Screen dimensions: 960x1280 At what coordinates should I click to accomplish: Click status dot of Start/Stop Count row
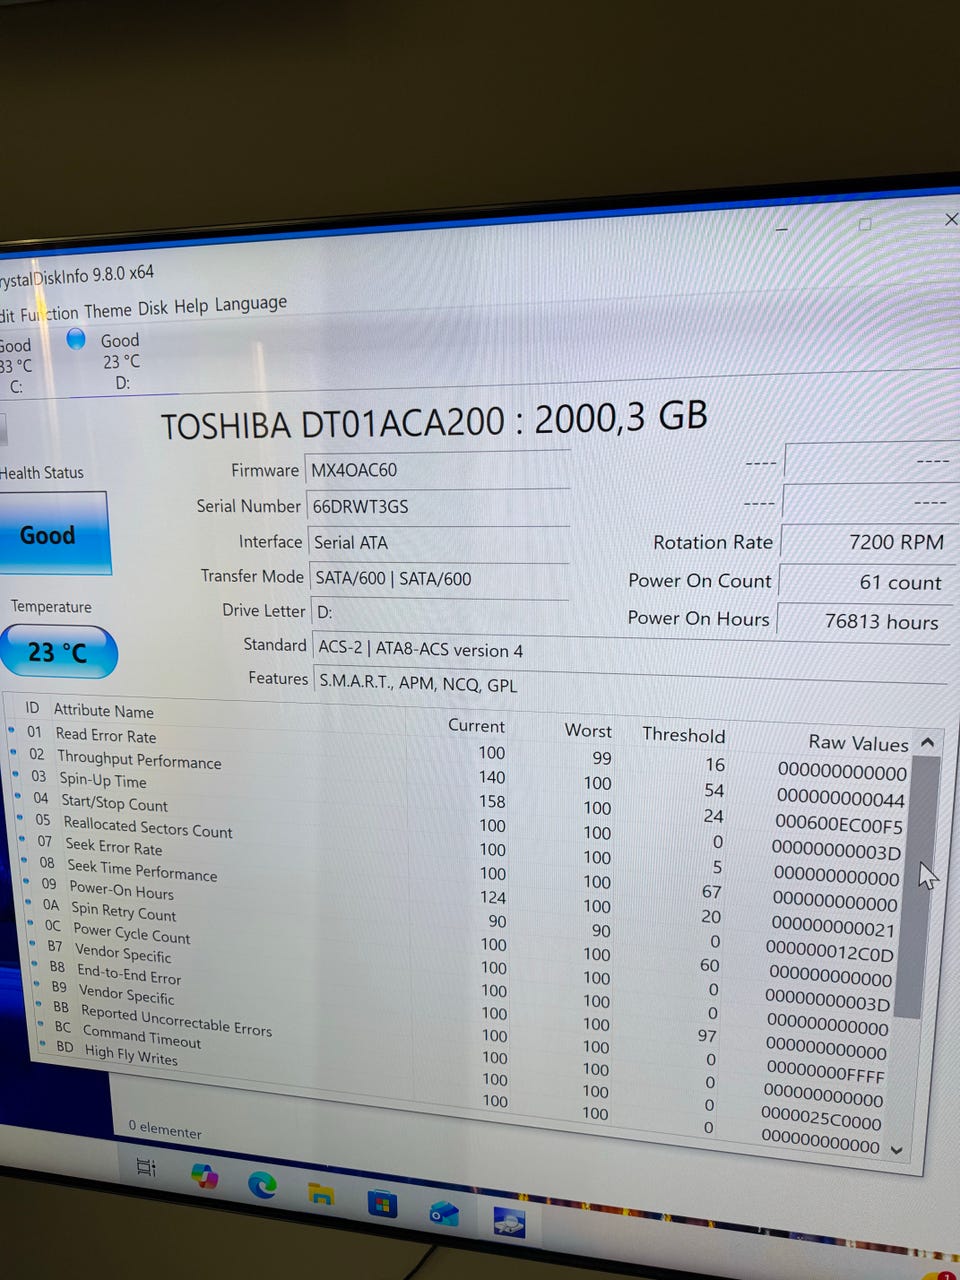19,796
